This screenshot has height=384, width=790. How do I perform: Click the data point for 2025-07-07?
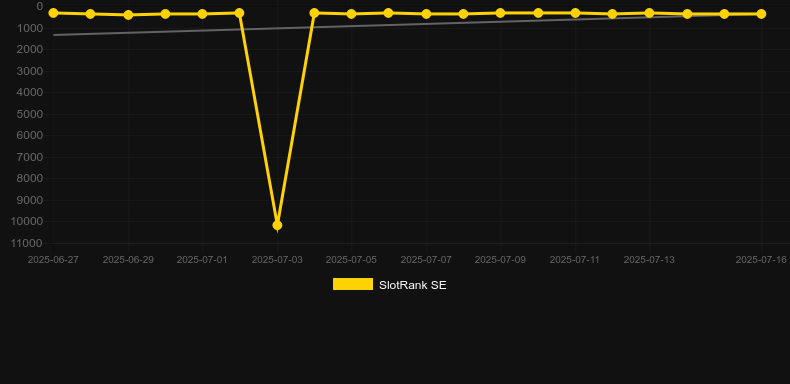426,14
